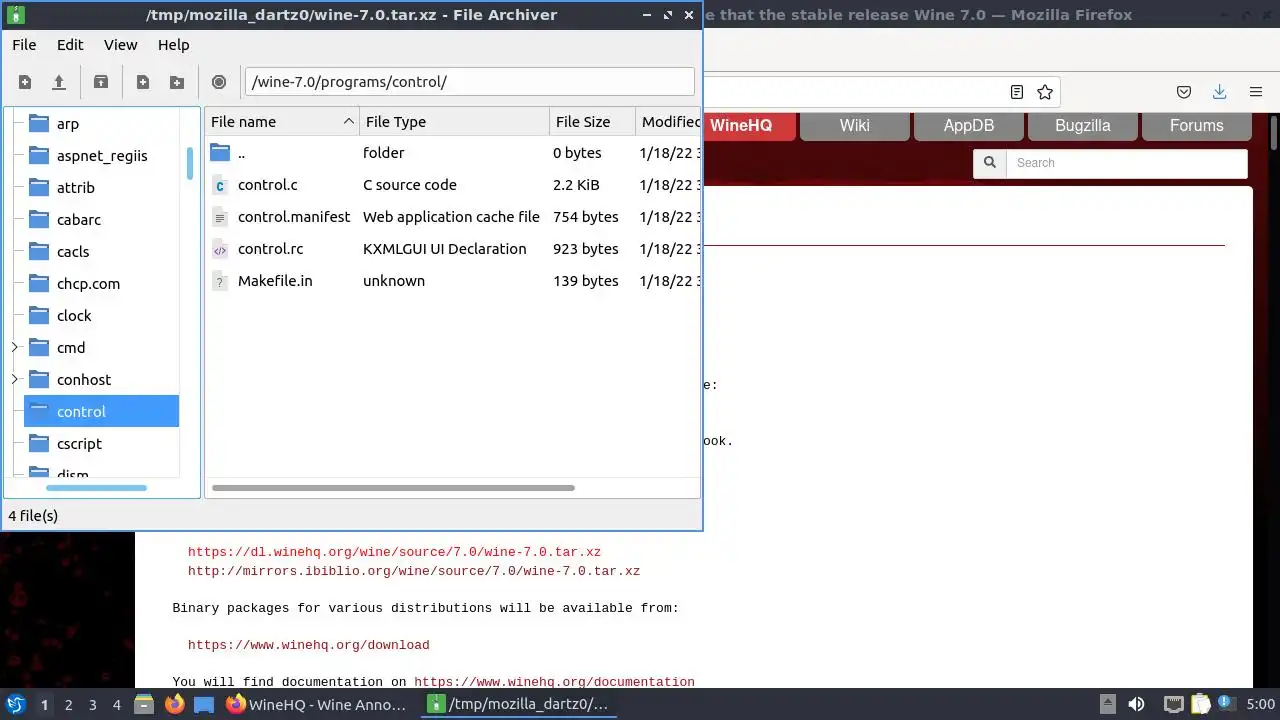The image size is (1280, 720).
Task: Click the Open archive upload-arrow icon
Action: [59, 82]
